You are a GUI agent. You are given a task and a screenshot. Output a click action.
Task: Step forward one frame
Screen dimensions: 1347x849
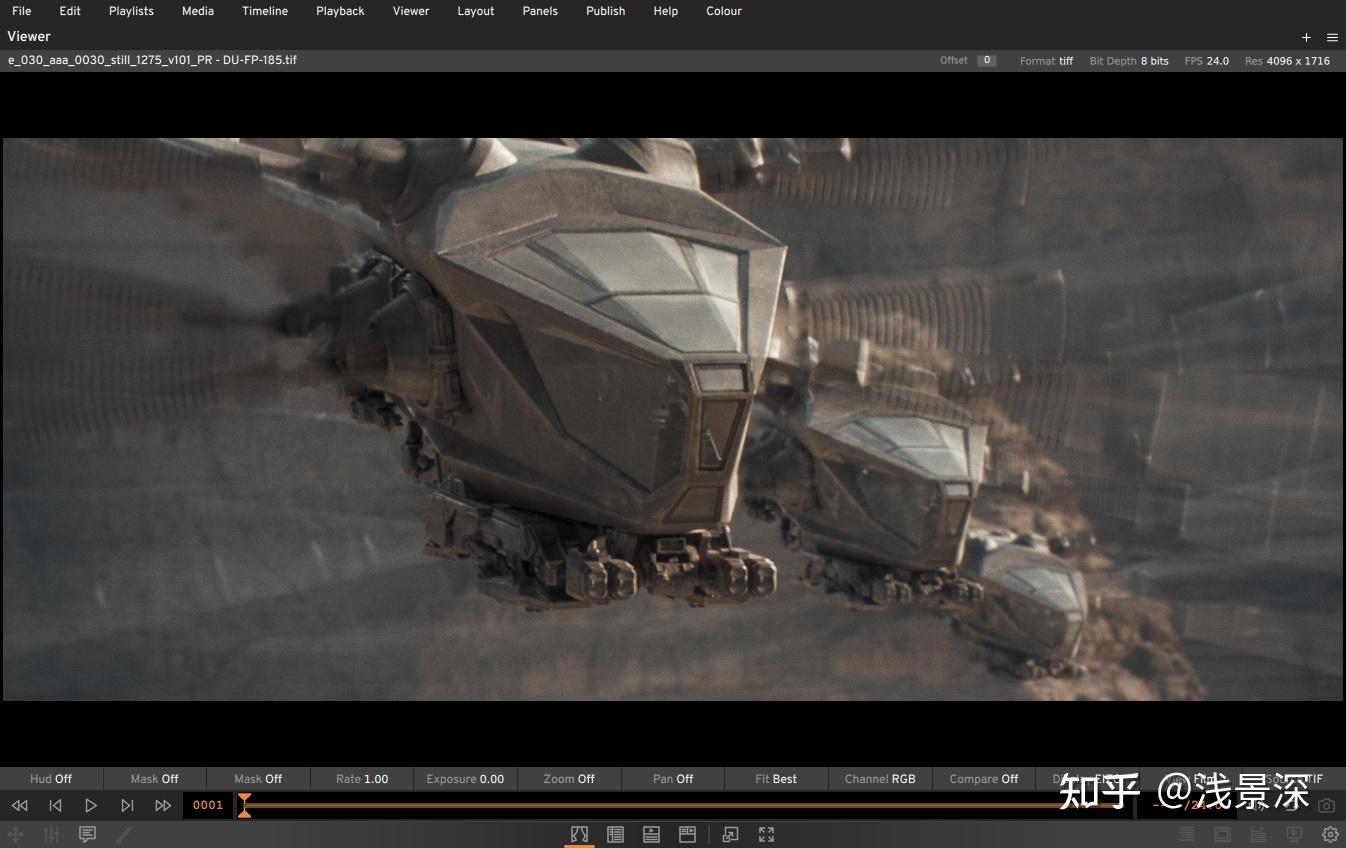(x=127, y=805)
